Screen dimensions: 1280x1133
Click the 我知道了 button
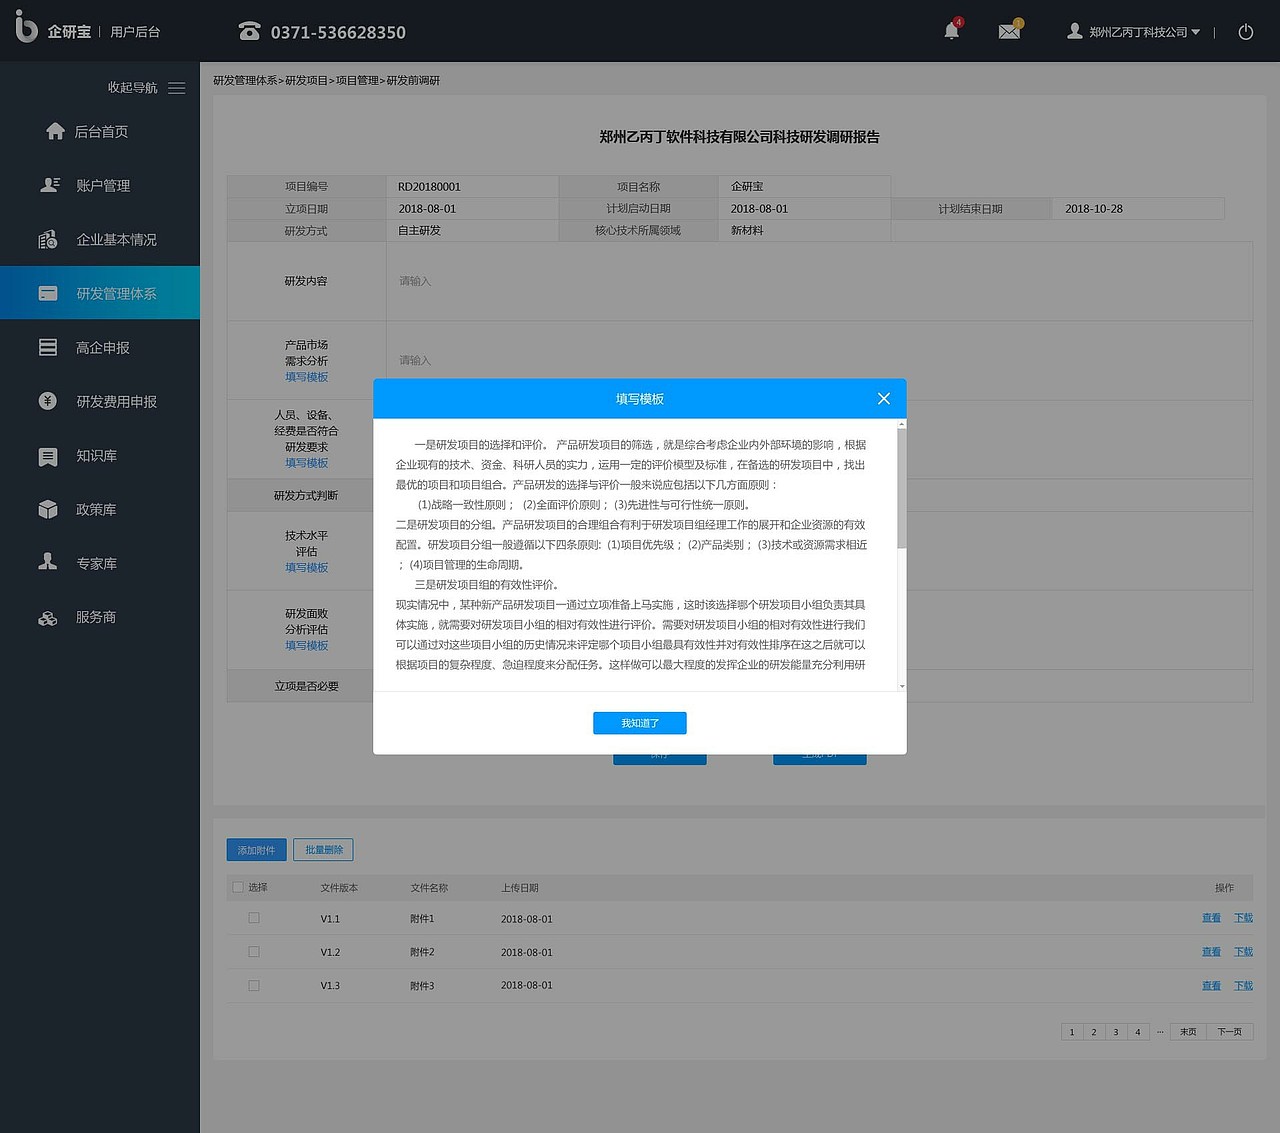pyautogui.click(x=640, y=723)
